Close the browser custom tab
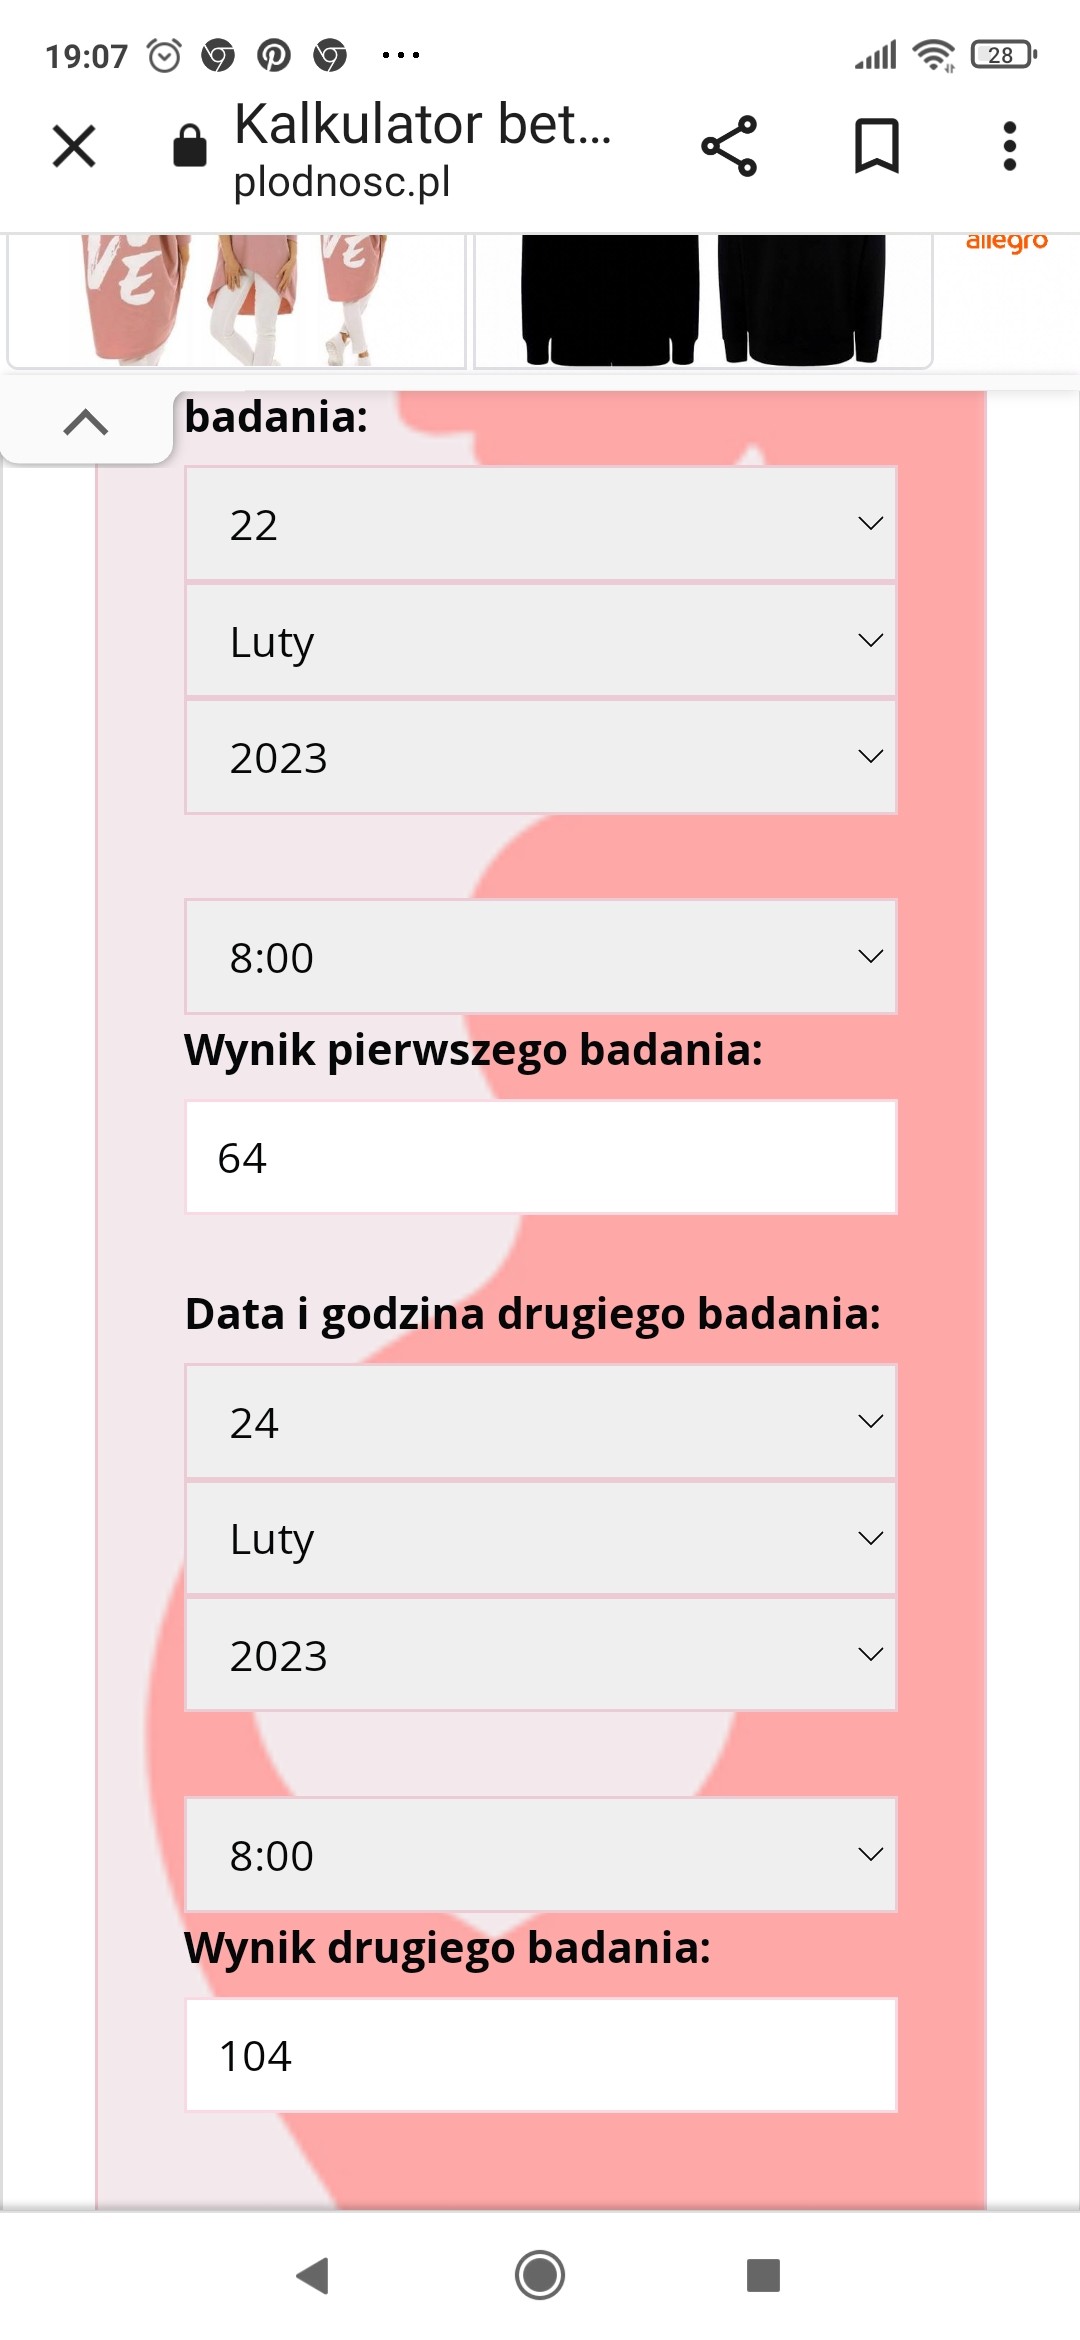The image size is (1080, 2340). 74,146
